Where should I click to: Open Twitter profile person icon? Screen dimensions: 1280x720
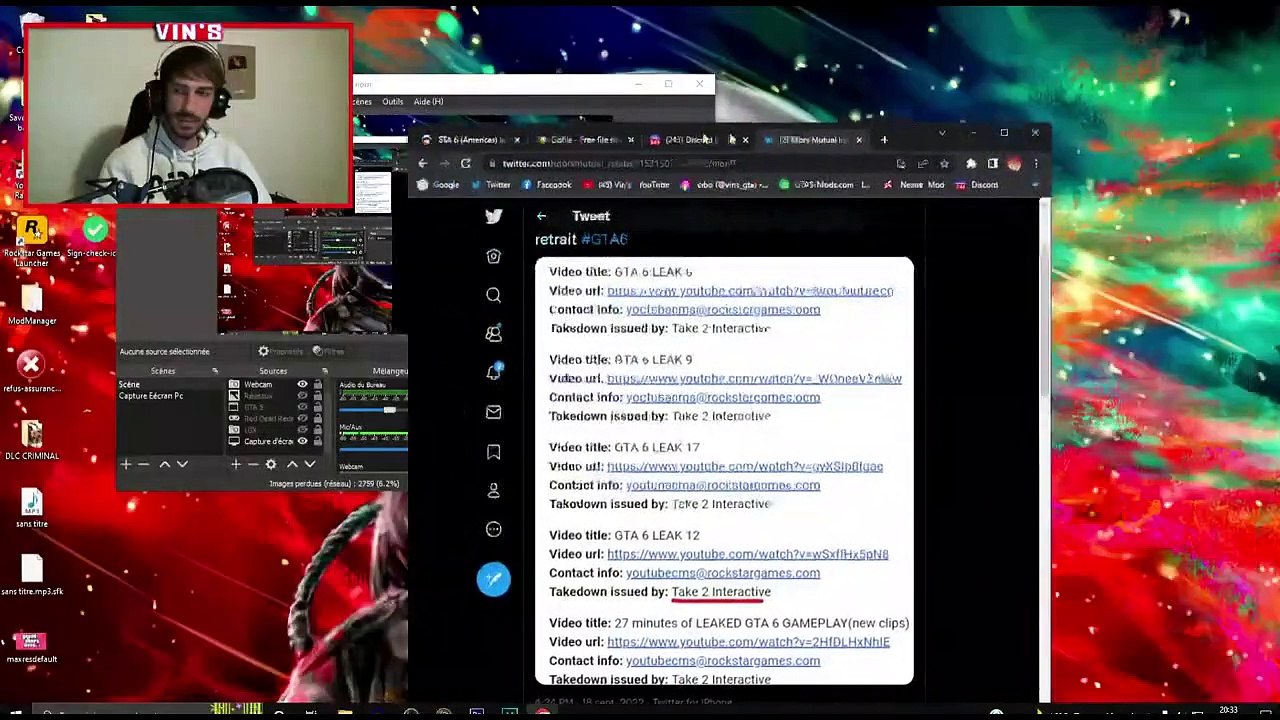pos(493,490)
